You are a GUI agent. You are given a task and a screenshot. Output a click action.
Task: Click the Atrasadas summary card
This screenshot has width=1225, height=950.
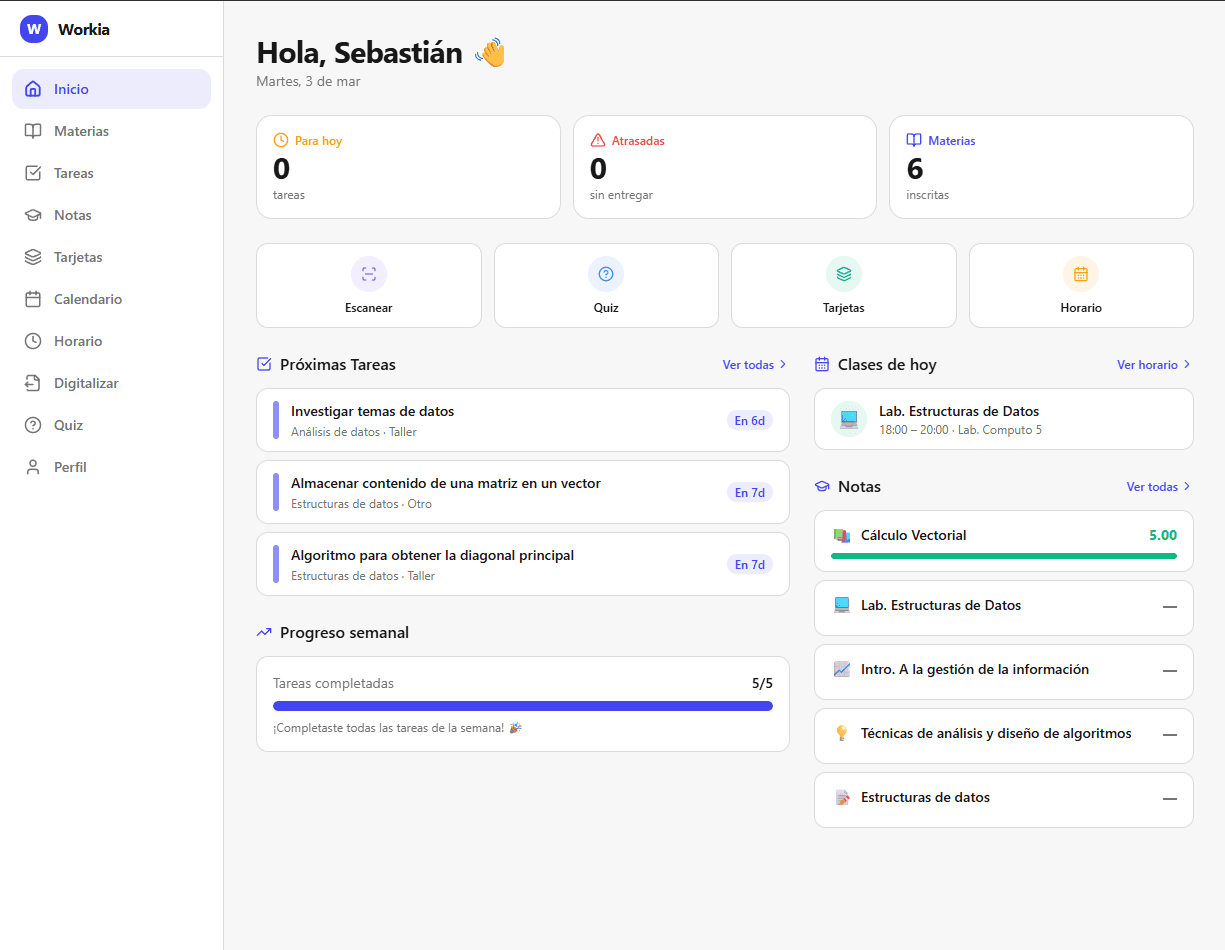pos(724,166)
